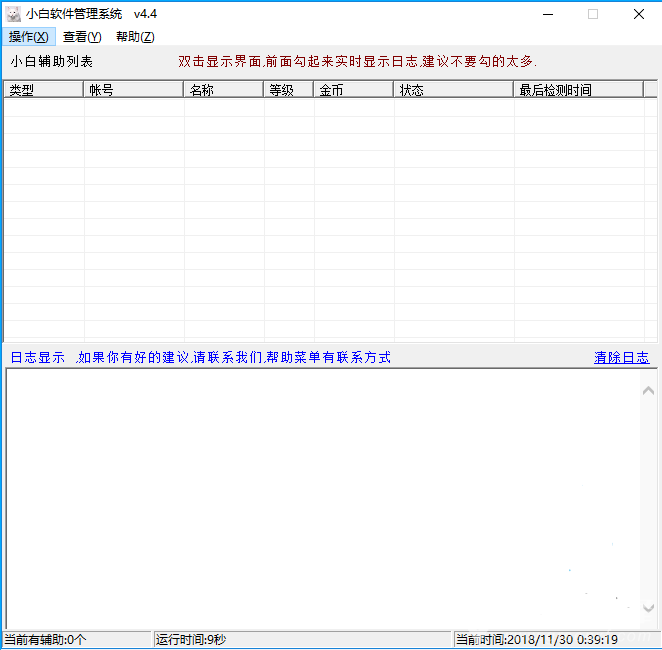Sort by the 名称 column header

point(224,90)
